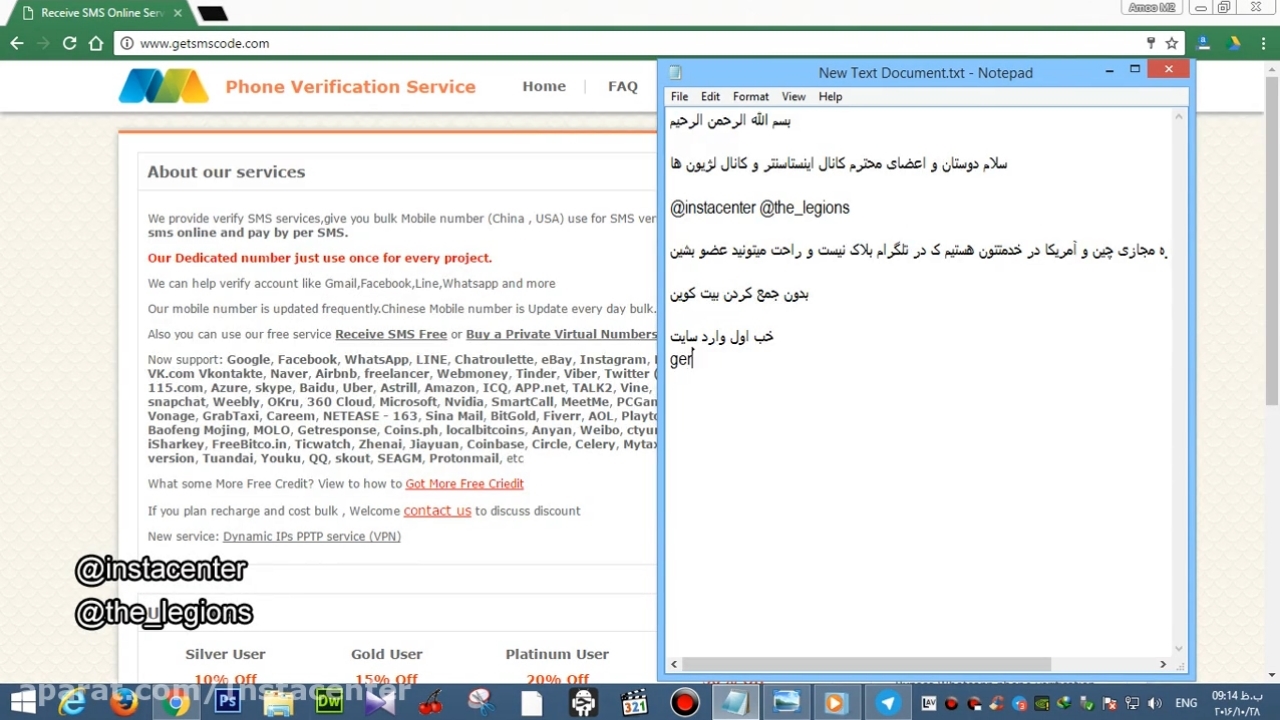1280x720 pixels.
Task: Select the FAQ navigation item
Action: tap(622, 86)
